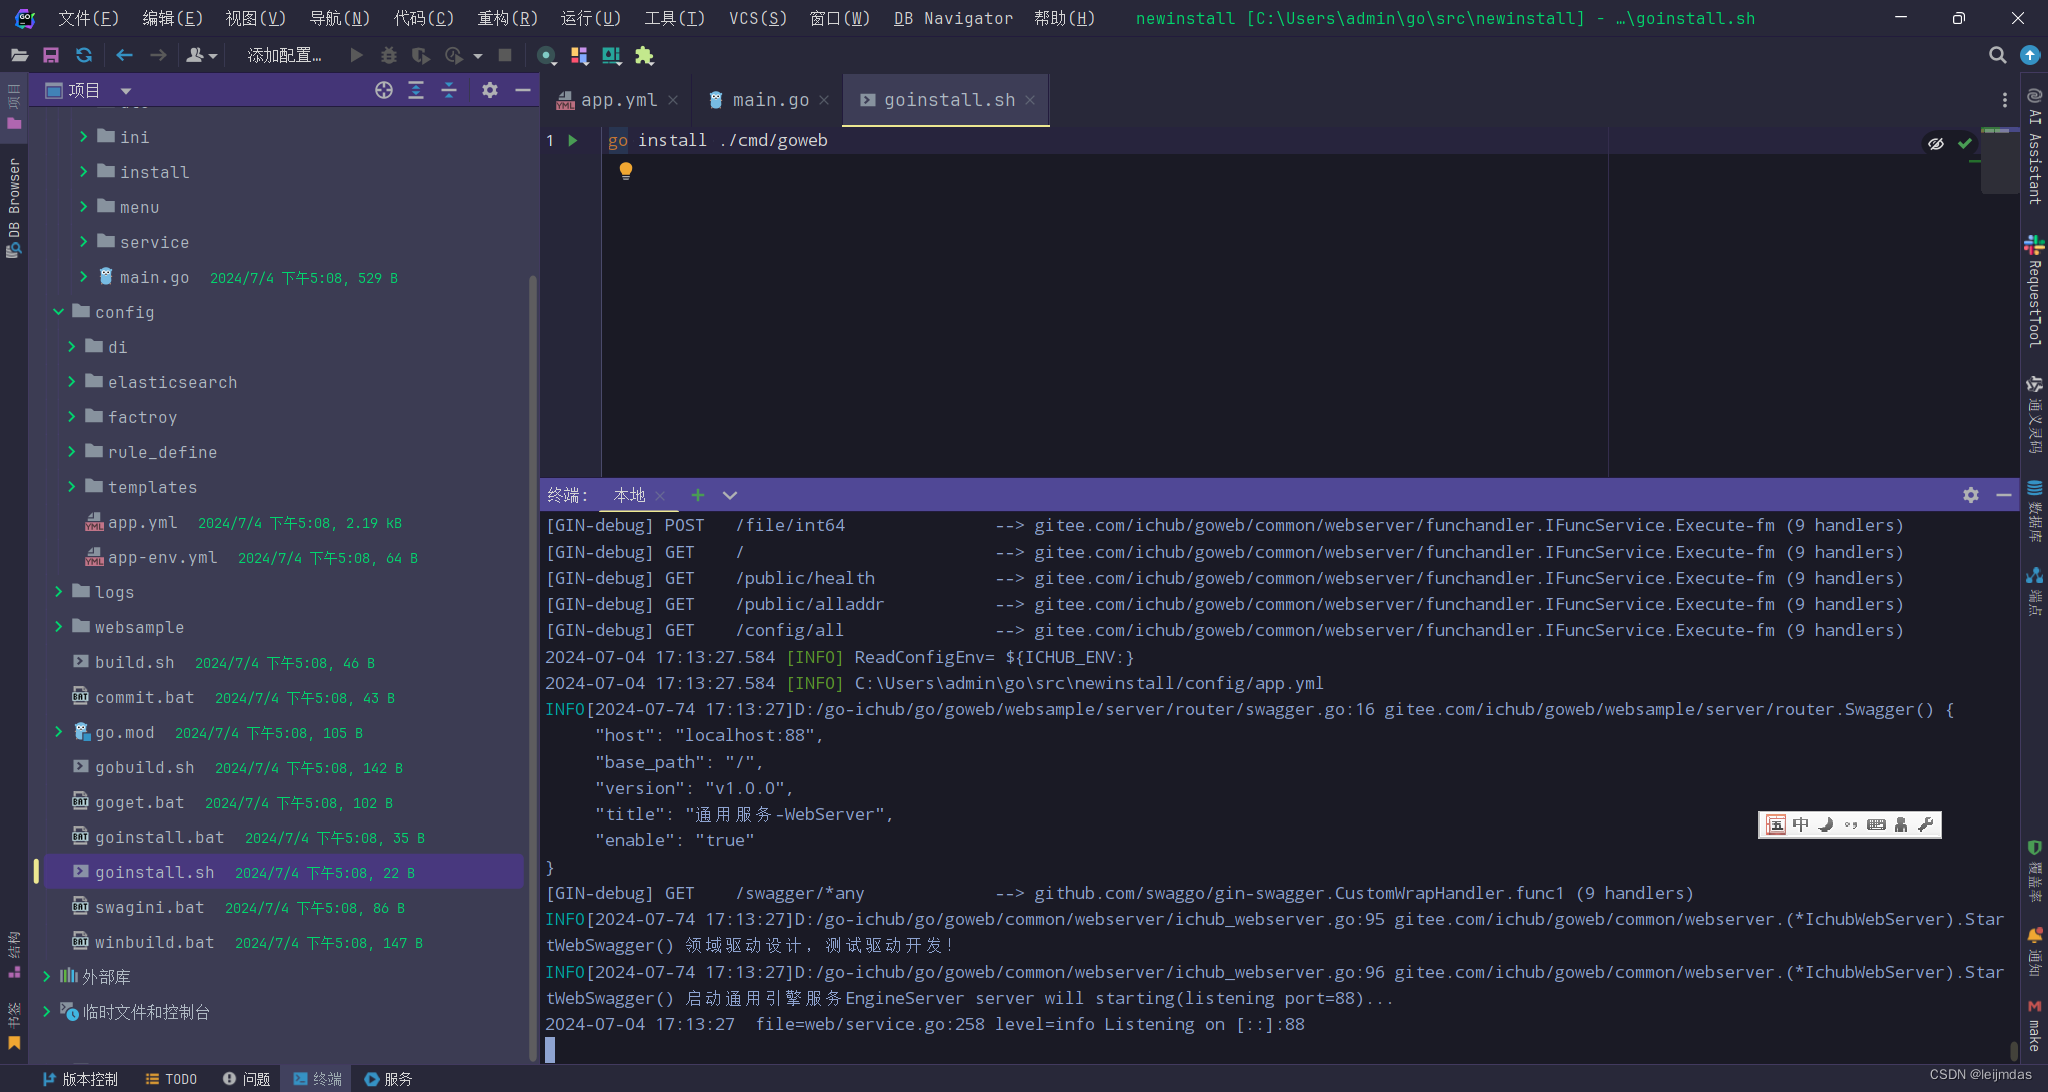Open the project folder icon in toolbar
2048x1092 pixels.
click(19, 56)
